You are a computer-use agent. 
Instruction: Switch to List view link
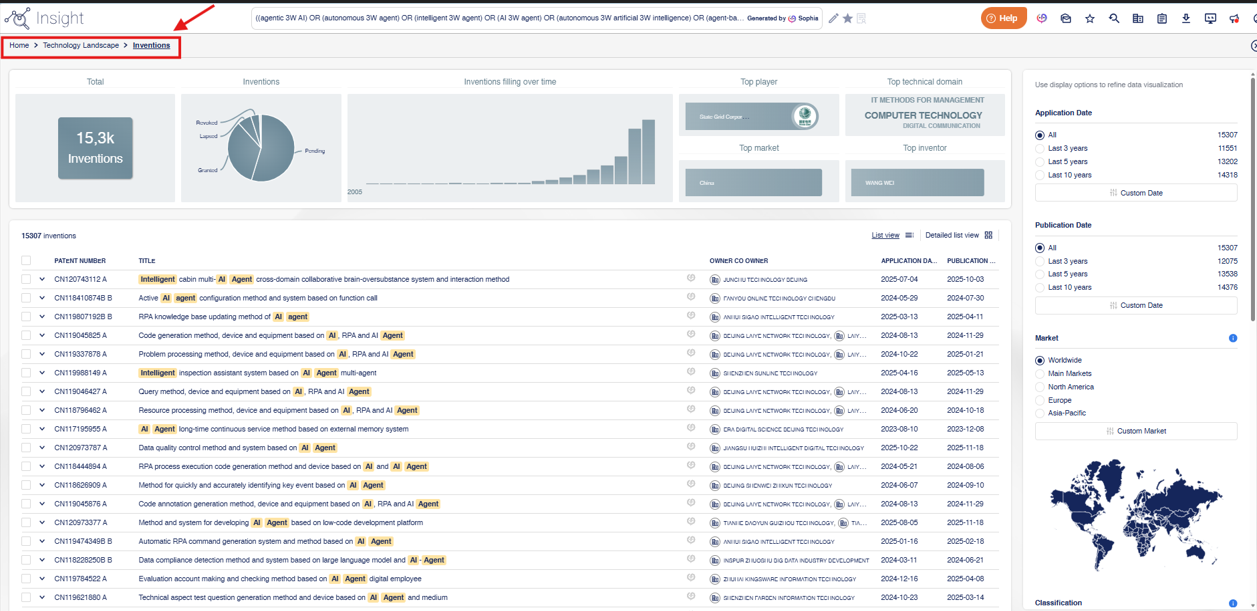click(x=885, y=236)
